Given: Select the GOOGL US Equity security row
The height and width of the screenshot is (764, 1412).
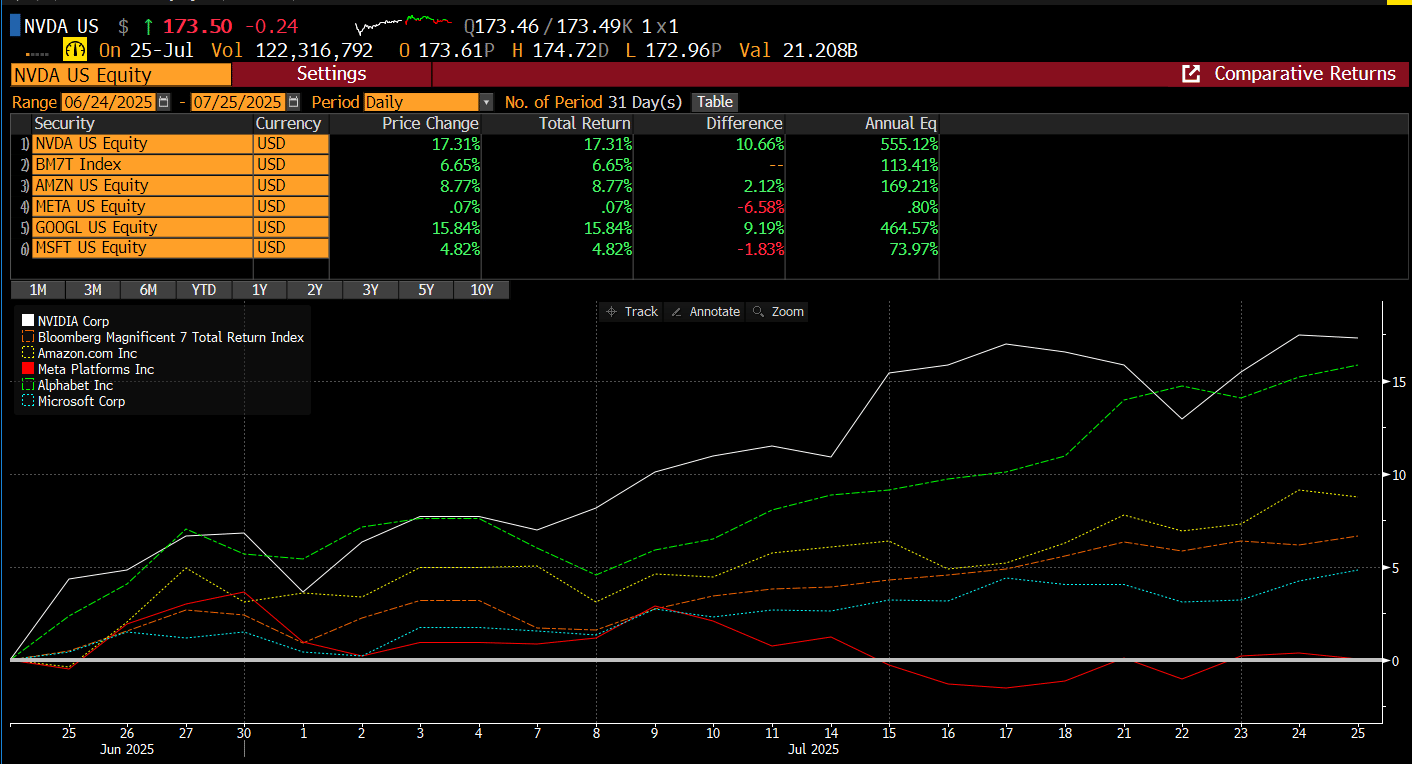Looking at the screenshot, I should [x=142, y=227].
